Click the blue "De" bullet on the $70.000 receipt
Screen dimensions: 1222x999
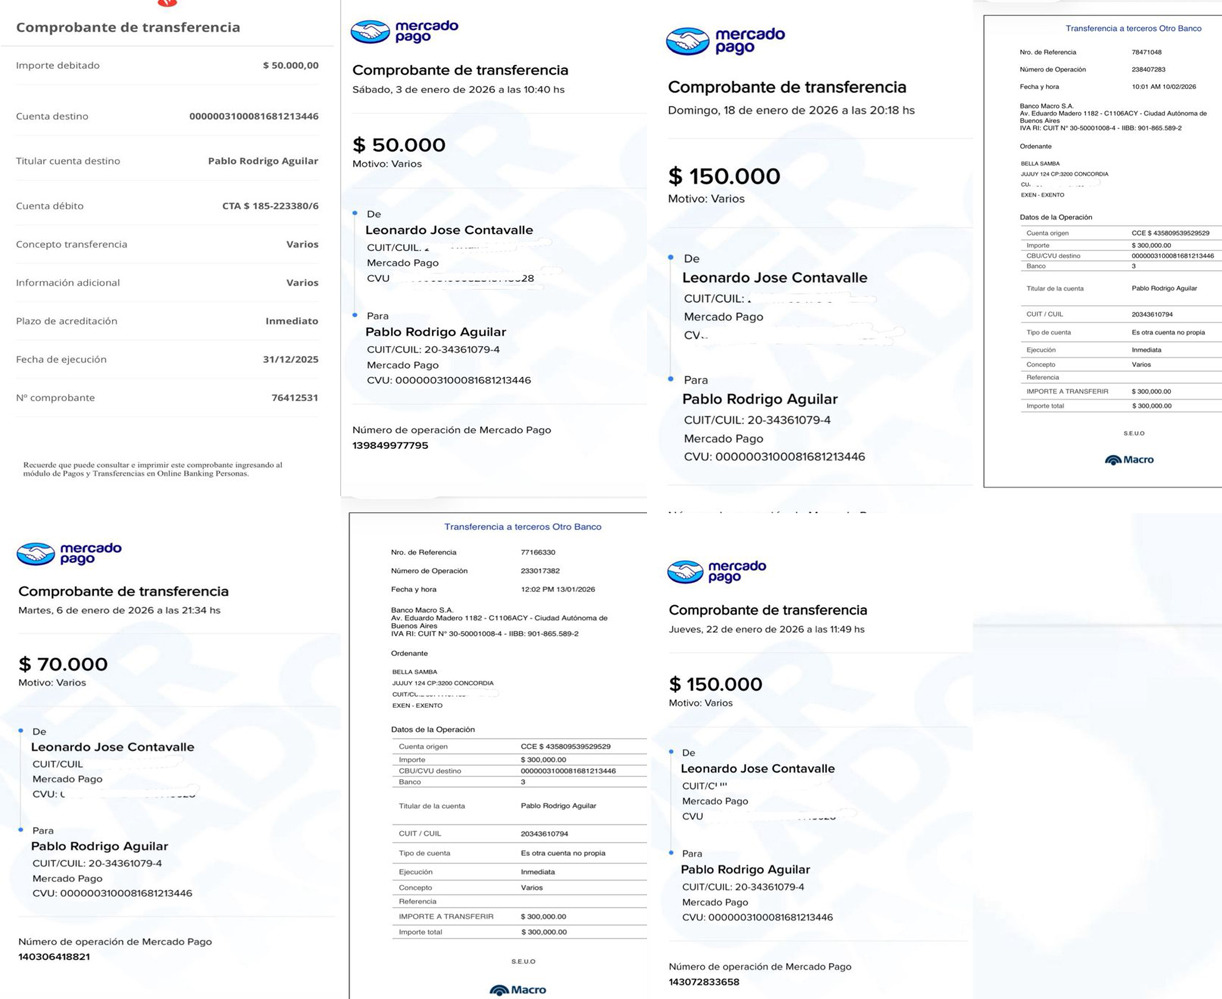click(21, 731)
